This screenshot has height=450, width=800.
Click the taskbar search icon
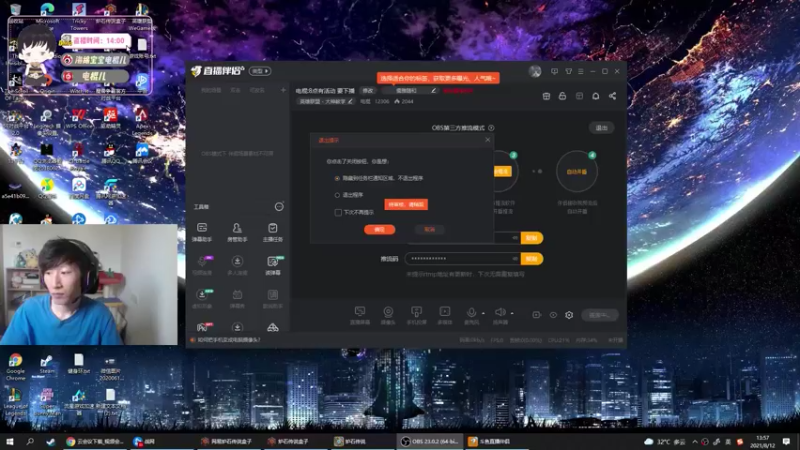30,441
